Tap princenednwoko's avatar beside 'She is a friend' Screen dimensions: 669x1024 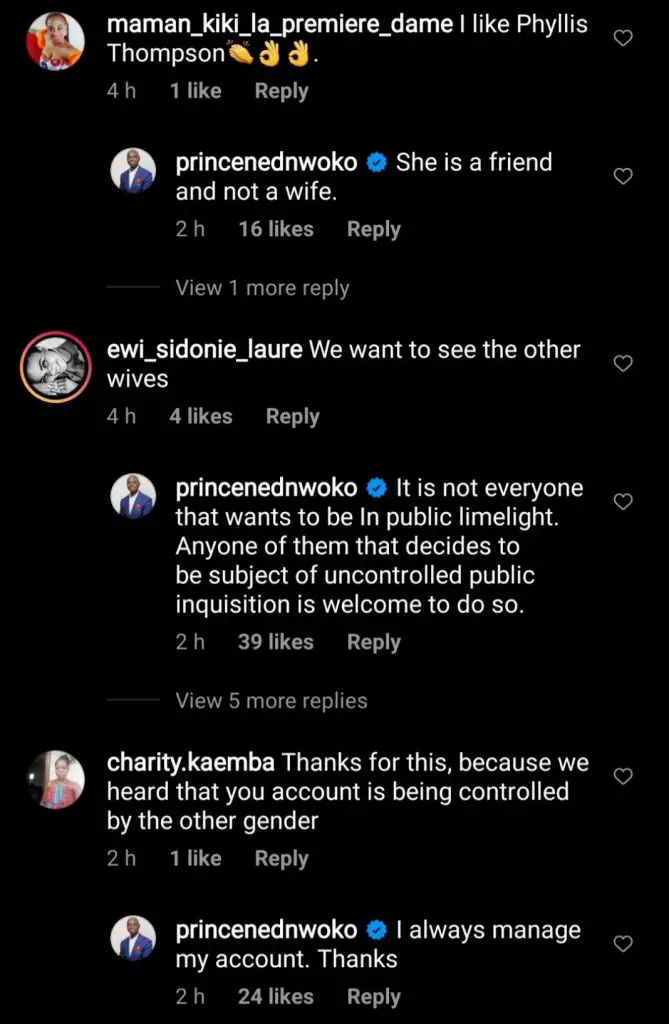(x=133, y=172)
